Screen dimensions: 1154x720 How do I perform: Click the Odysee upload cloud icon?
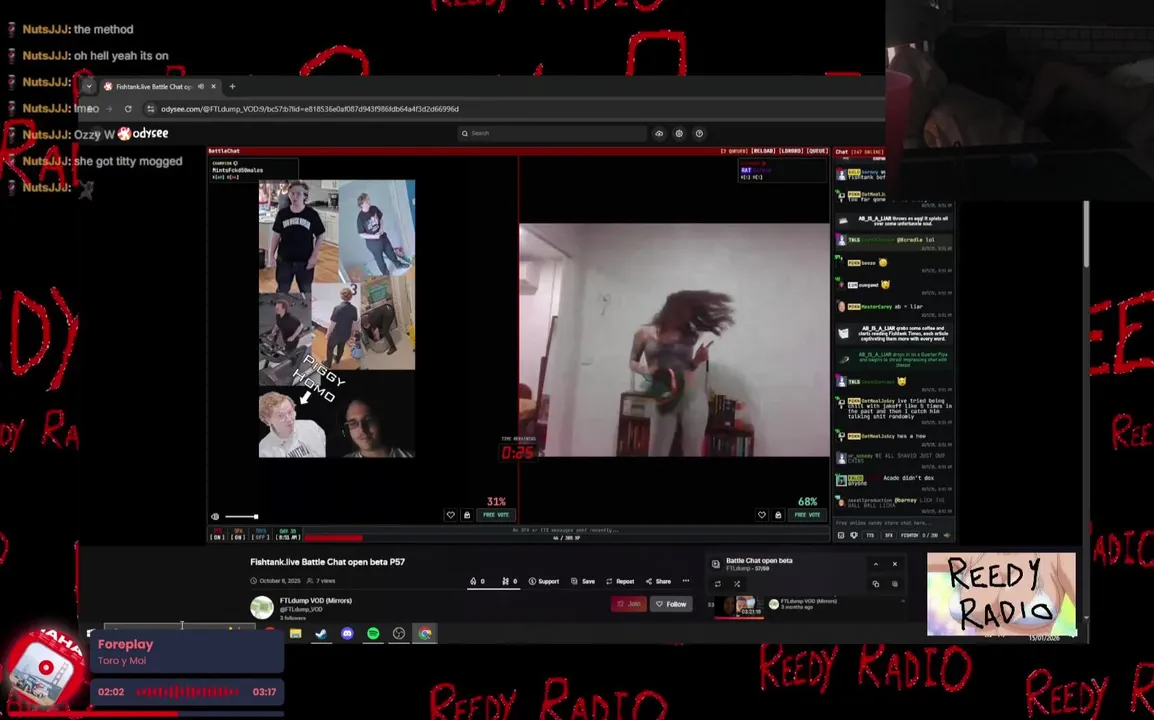pyautogui.click(x=659, y=133)
